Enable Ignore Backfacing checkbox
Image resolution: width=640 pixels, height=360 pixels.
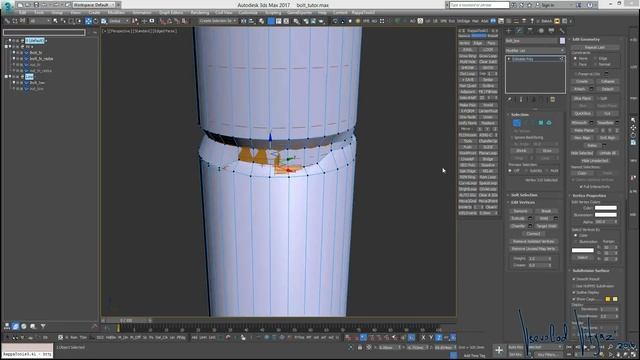click(512, 138)
